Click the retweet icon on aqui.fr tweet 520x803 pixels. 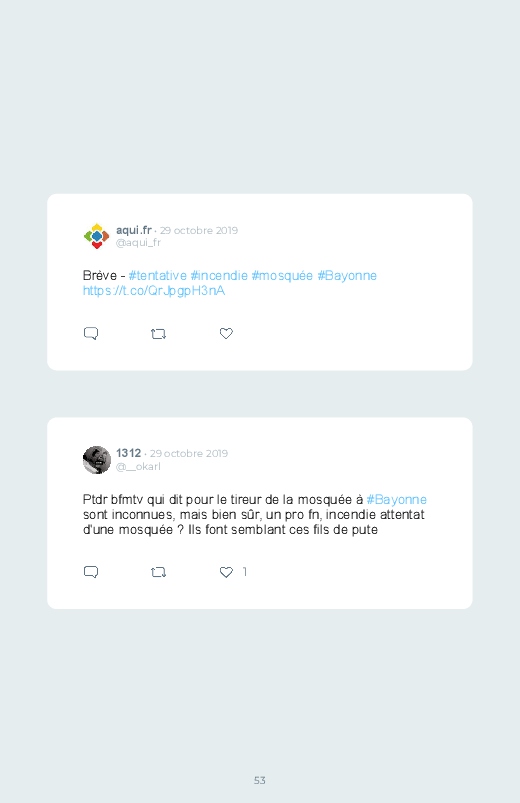pos(158,334)
